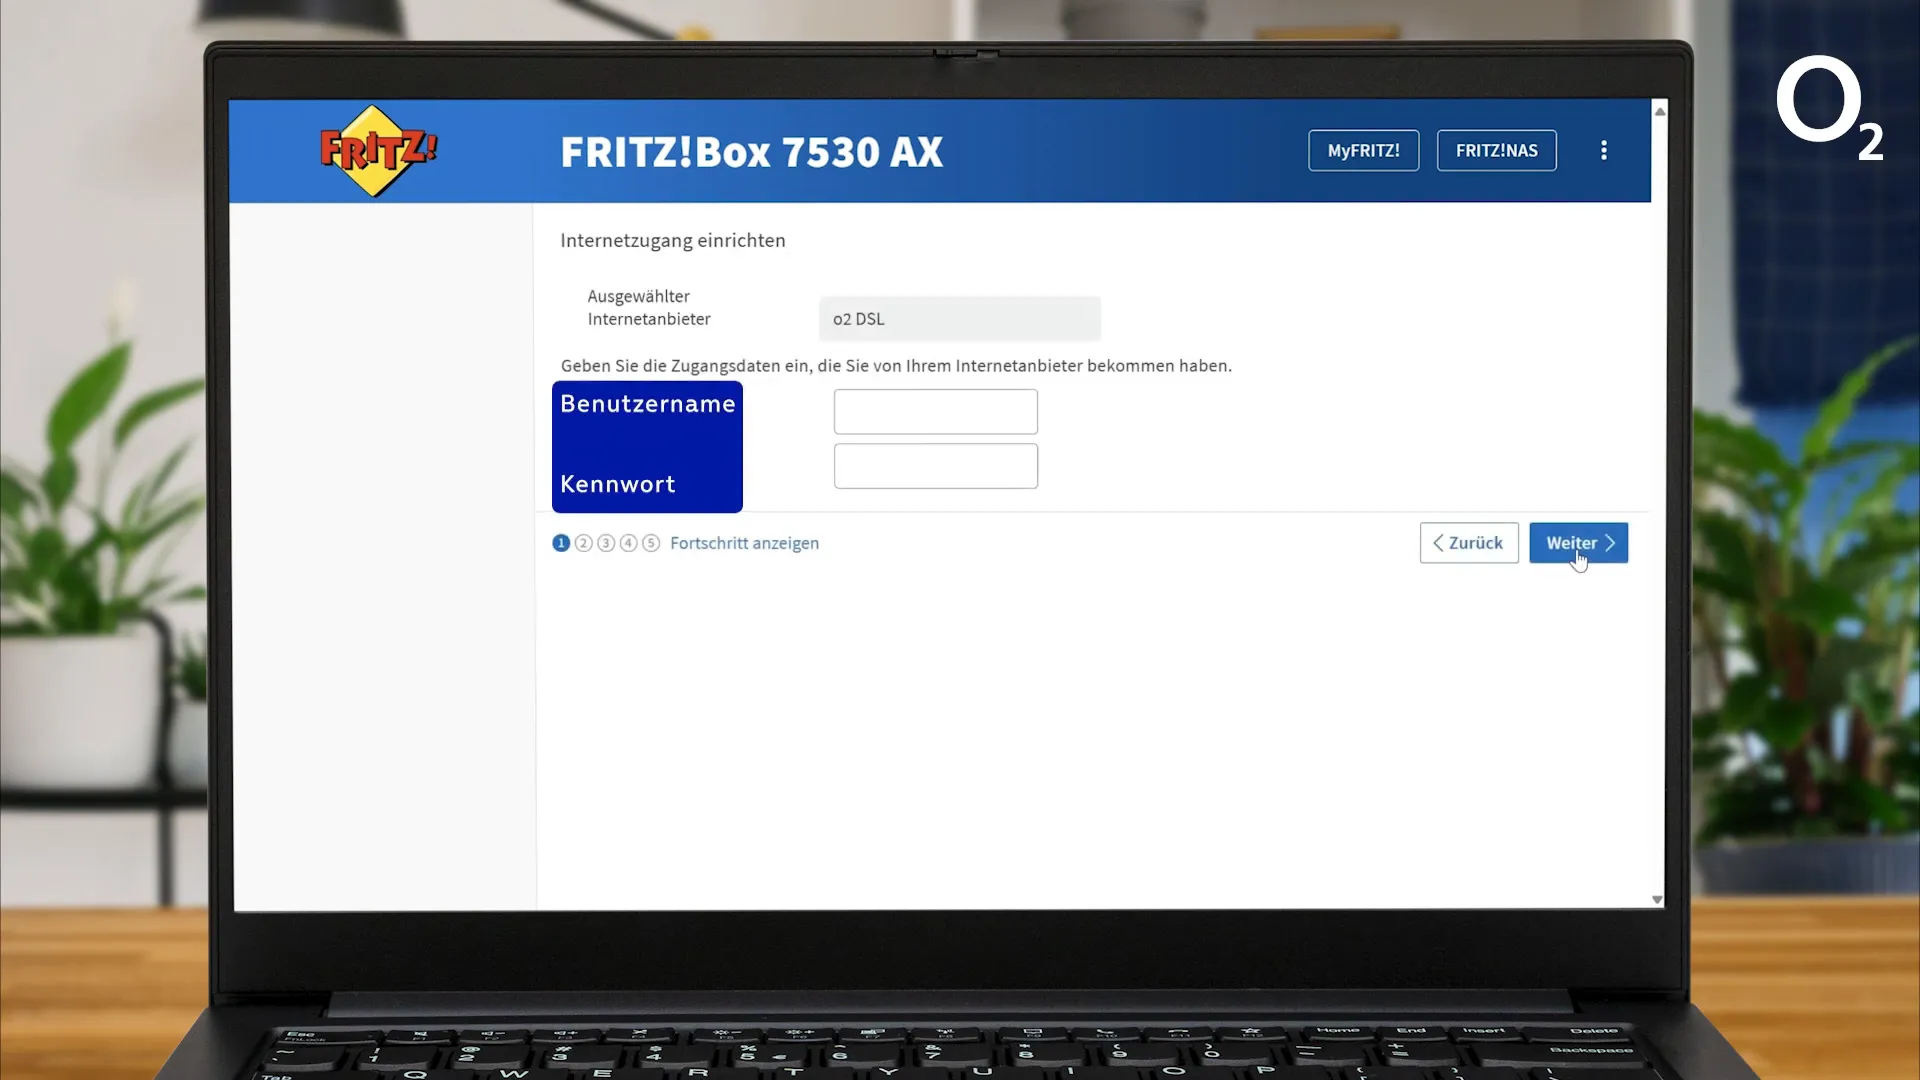The width and height of the screenshot is (1920, 1080).
Task: Select progress step 4 indicator
Action: (x=628, y=543)
